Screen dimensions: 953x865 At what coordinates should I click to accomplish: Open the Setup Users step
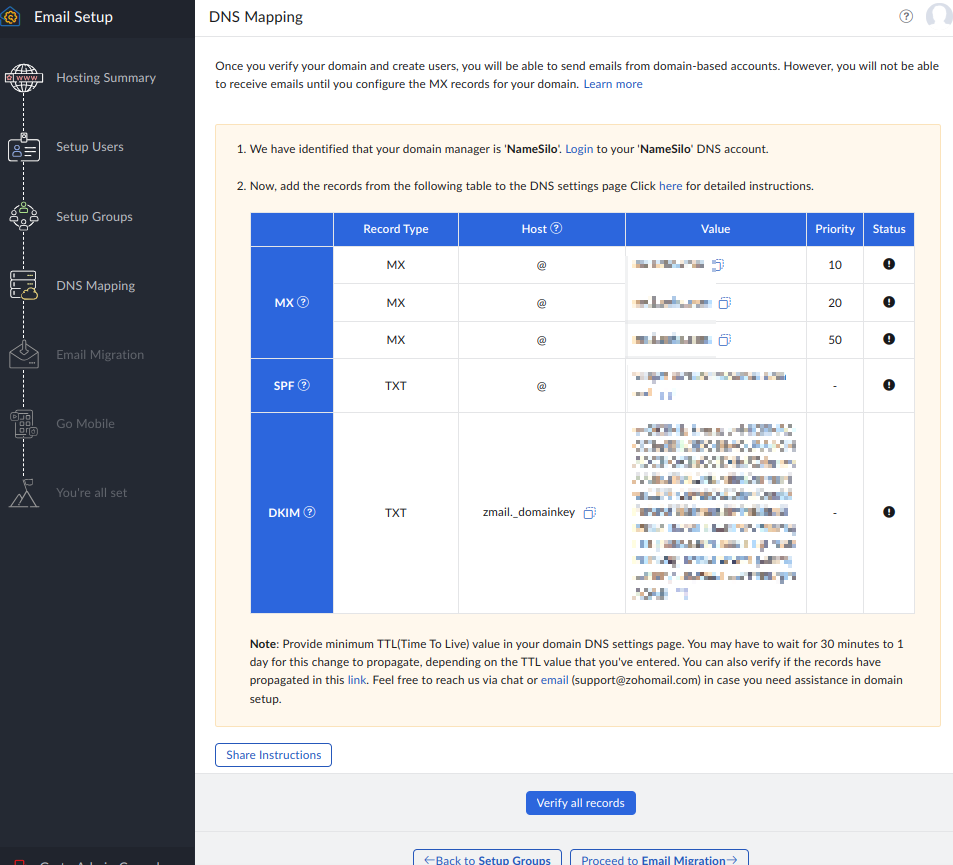coord(89,147)
